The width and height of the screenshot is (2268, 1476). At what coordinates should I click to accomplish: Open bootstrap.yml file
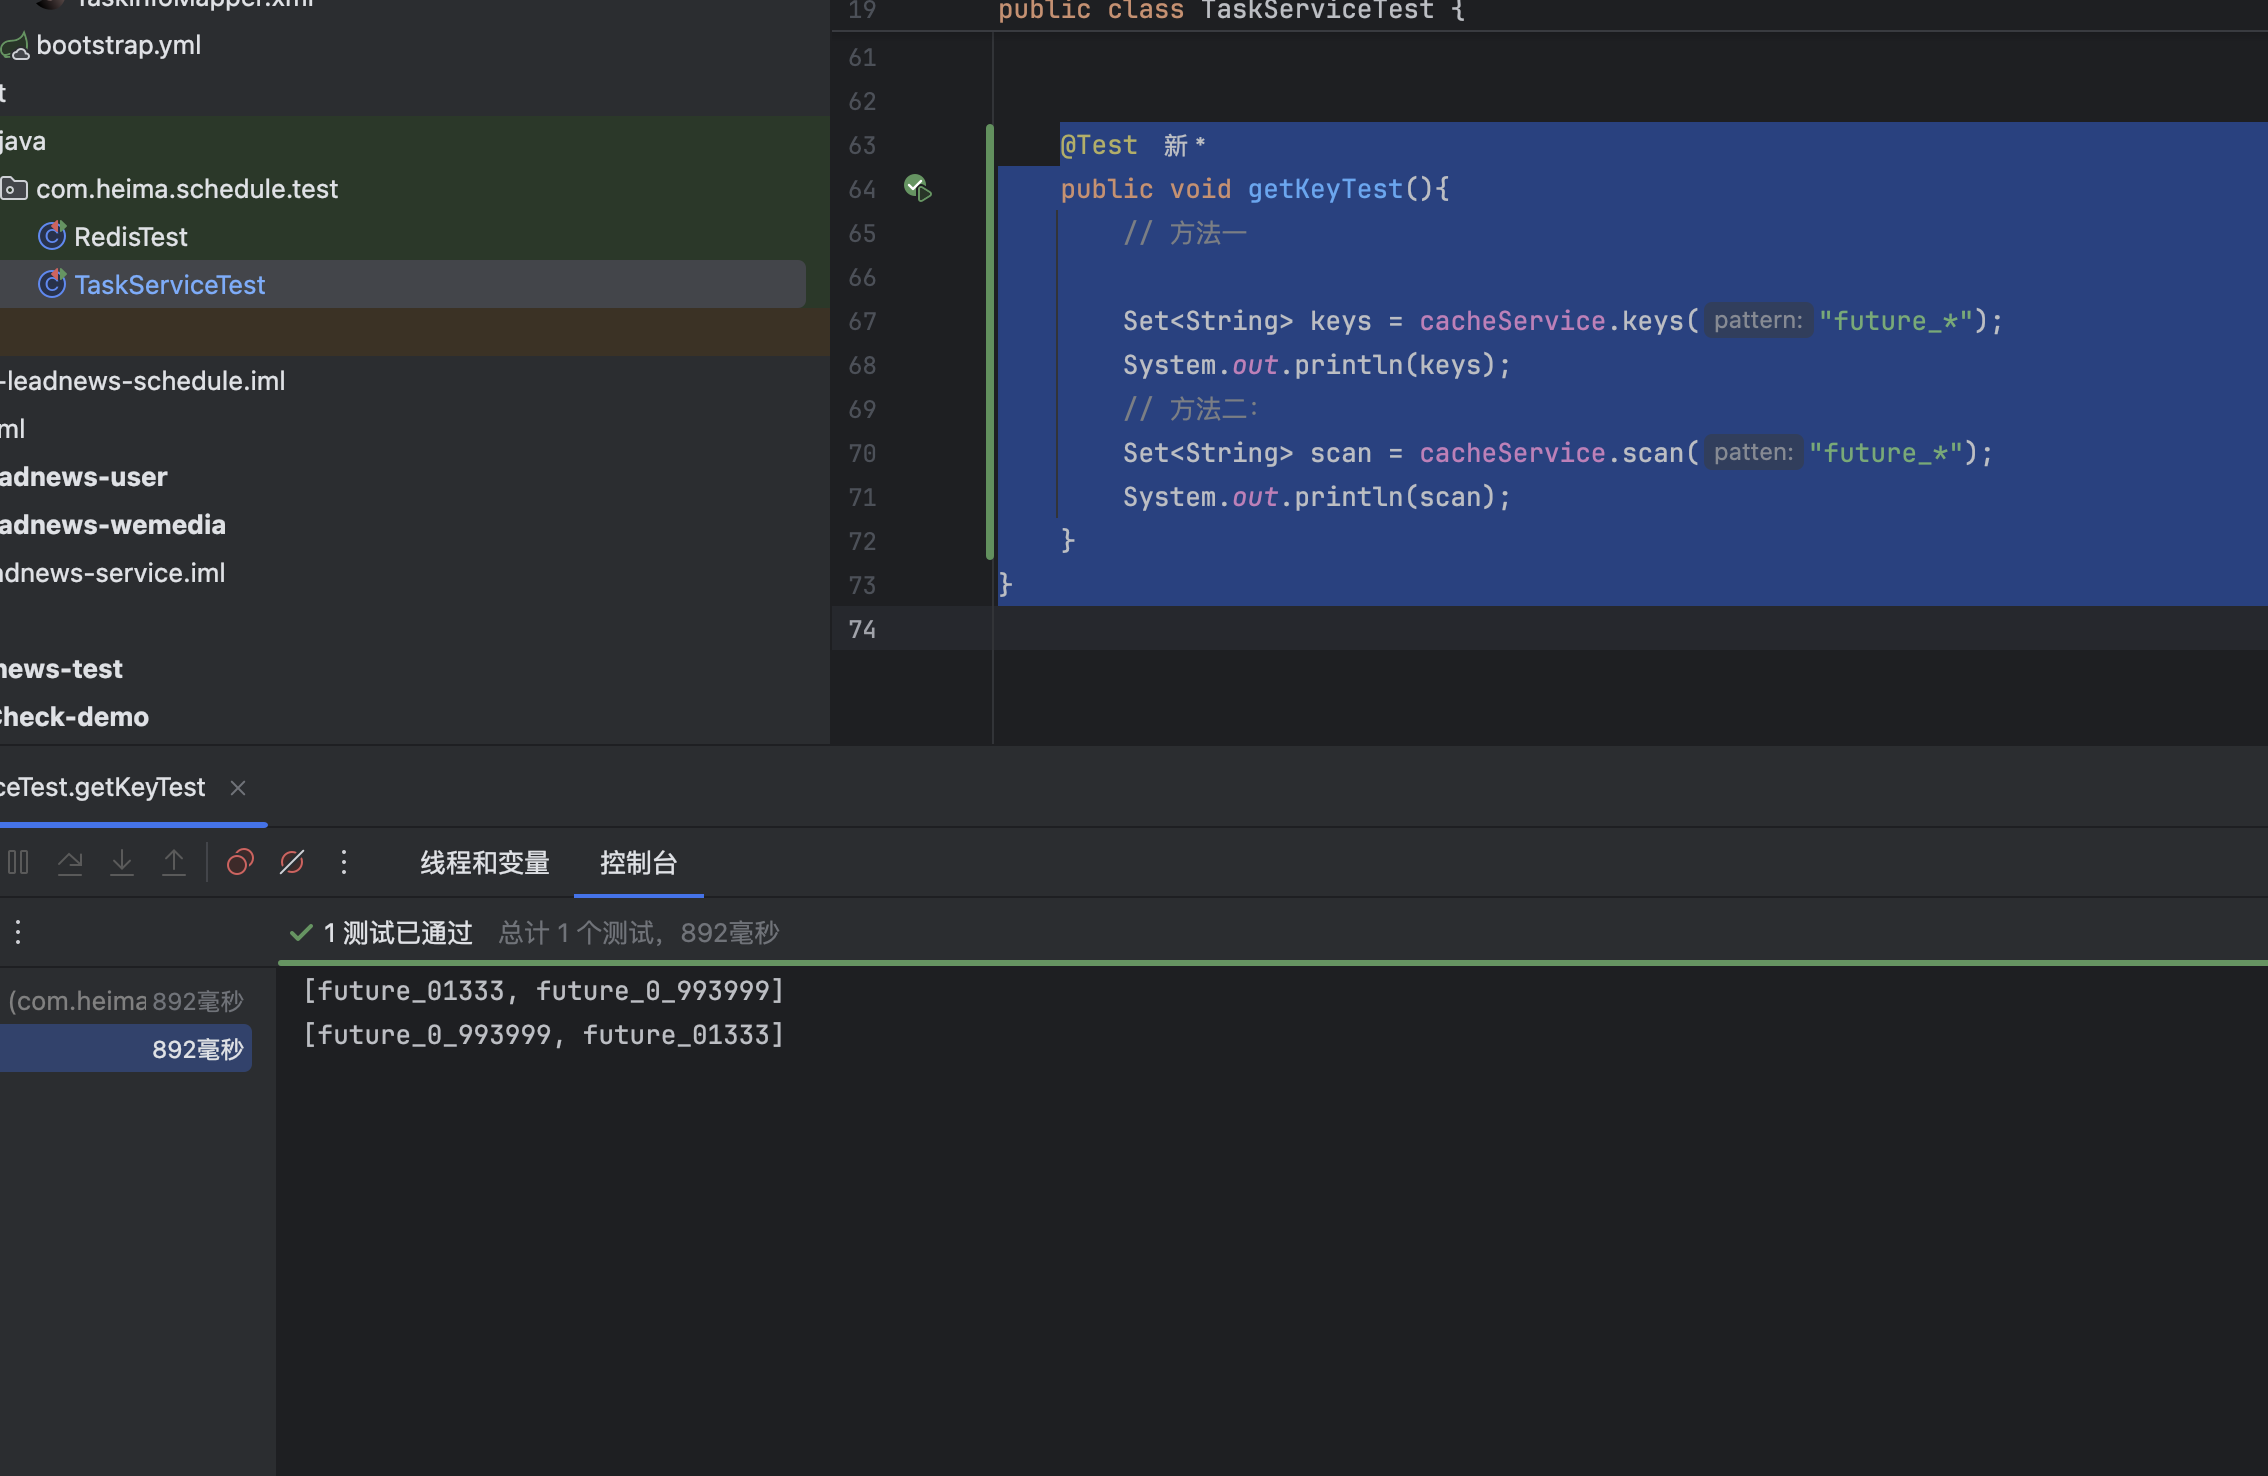[119, 45]
